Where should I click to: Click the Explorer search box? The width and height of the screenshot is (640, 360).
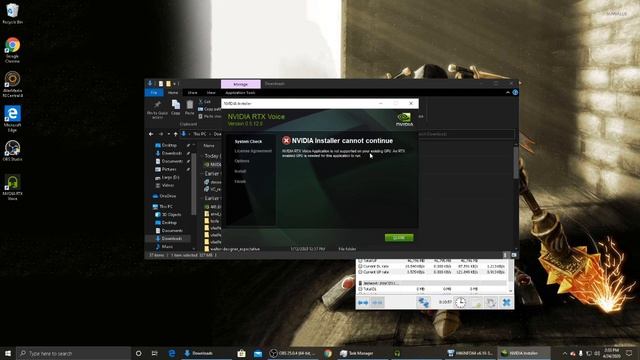pos(465,134)
